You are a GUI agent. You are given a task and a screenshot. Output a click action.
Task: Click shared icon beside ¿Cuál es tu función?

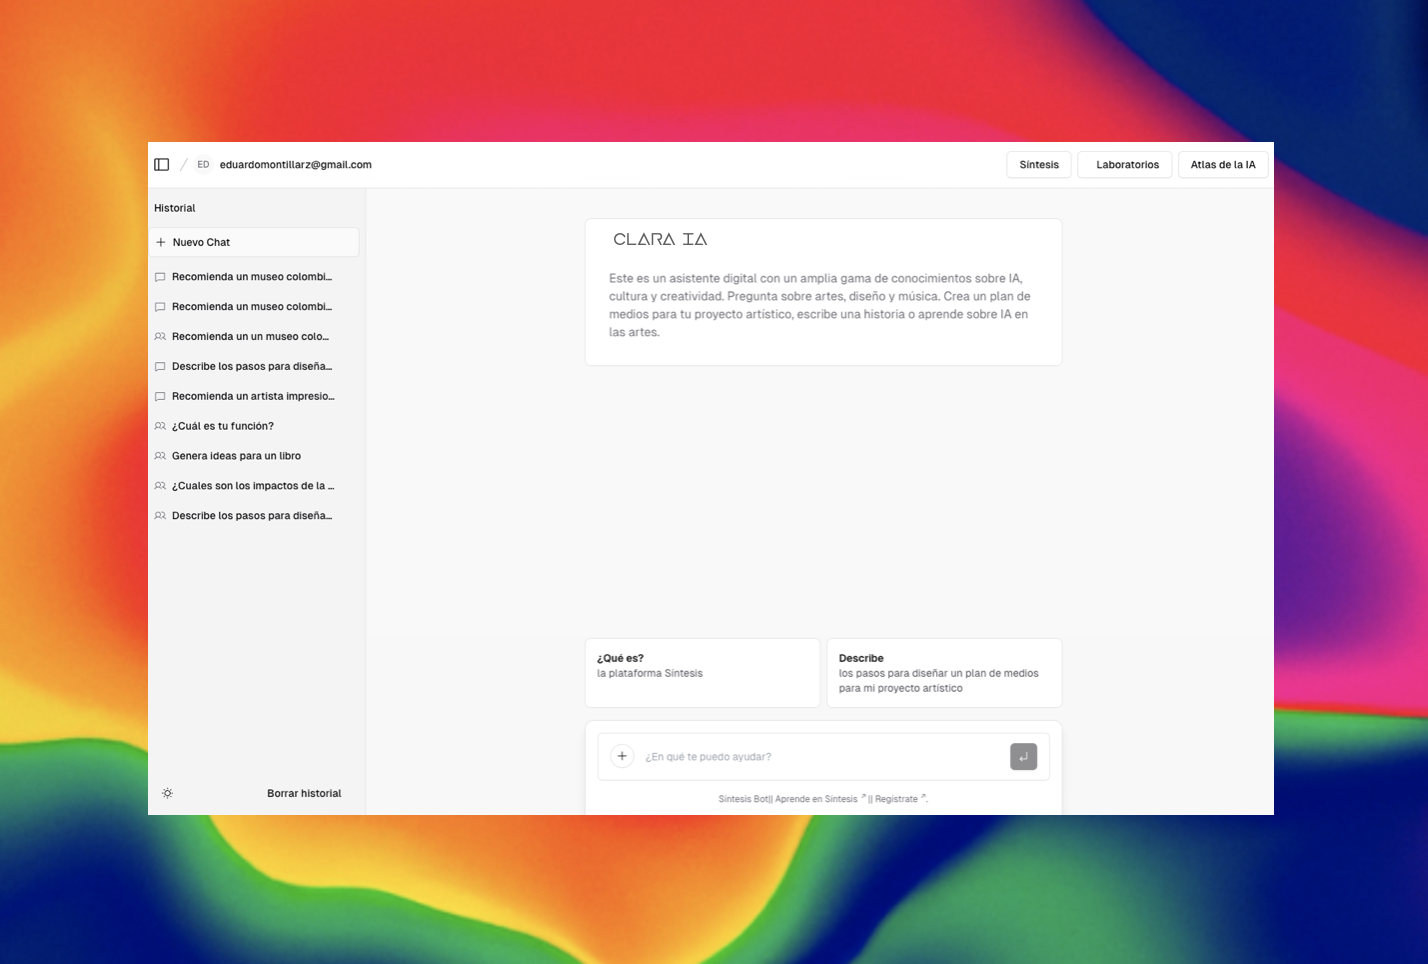[x=160, y=426]
